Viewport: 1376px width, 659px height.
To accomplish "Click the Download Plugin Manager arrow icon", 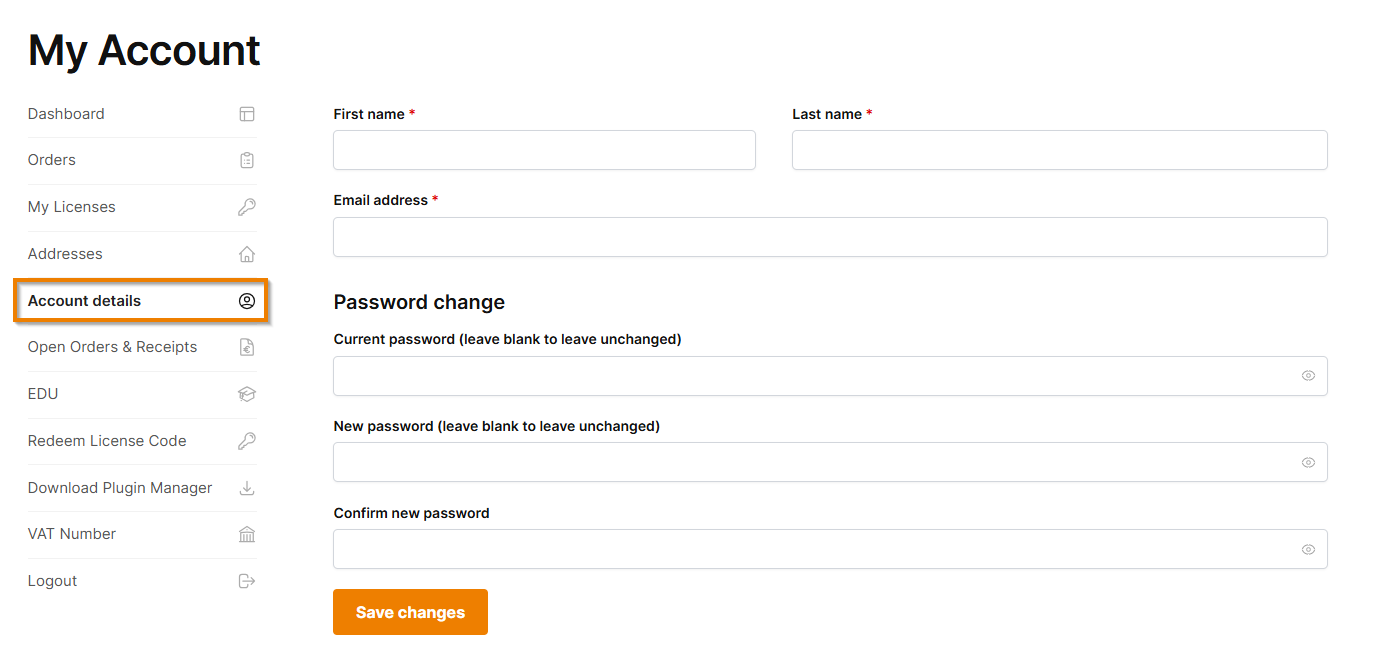I will click(247, 488).
